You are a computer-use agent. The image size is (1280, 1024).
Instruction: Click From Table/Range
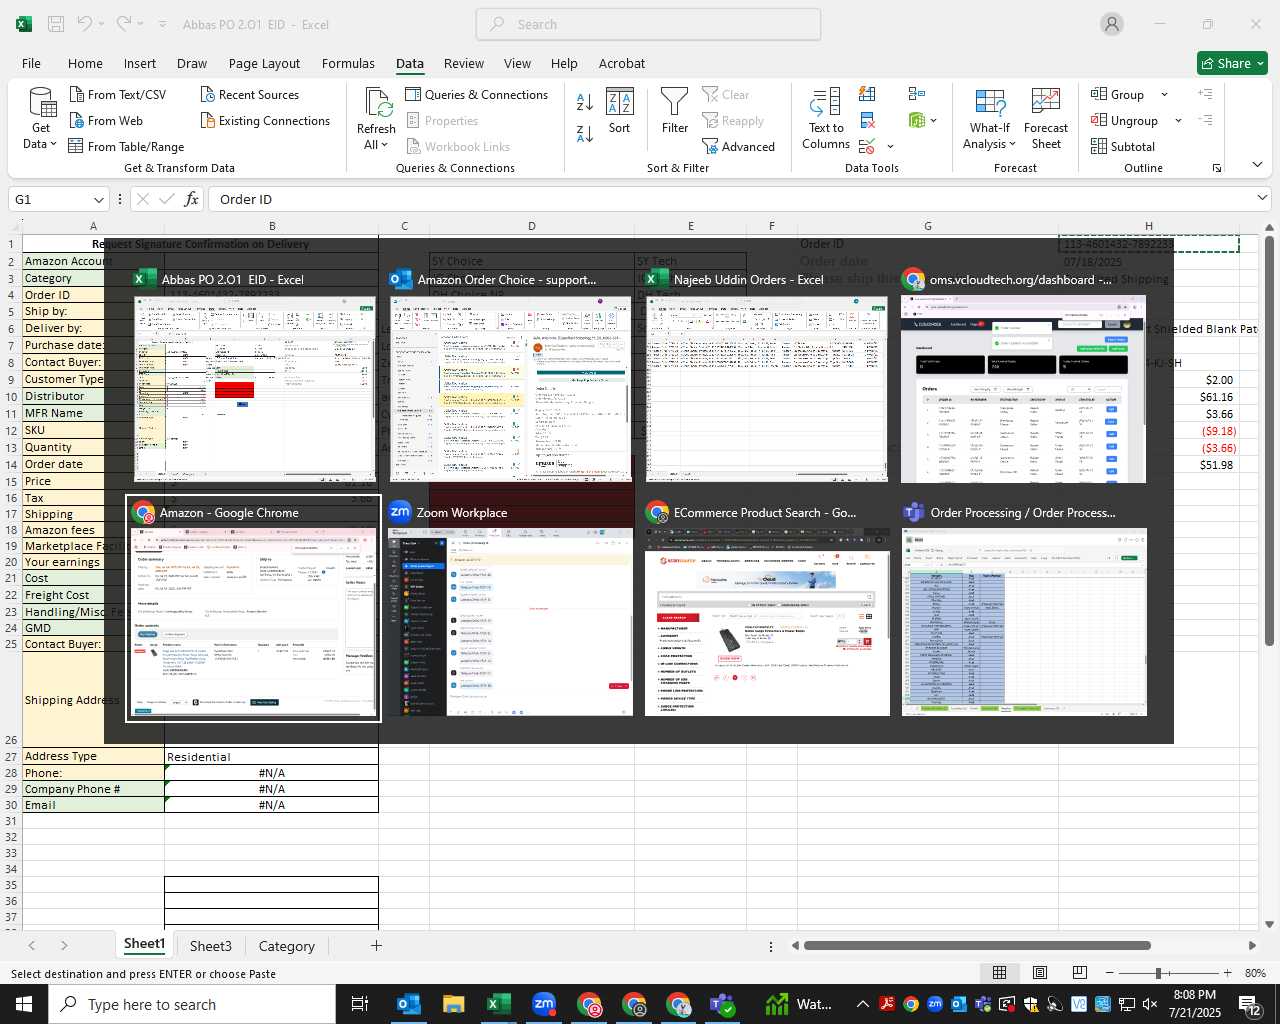coord(126,146)
